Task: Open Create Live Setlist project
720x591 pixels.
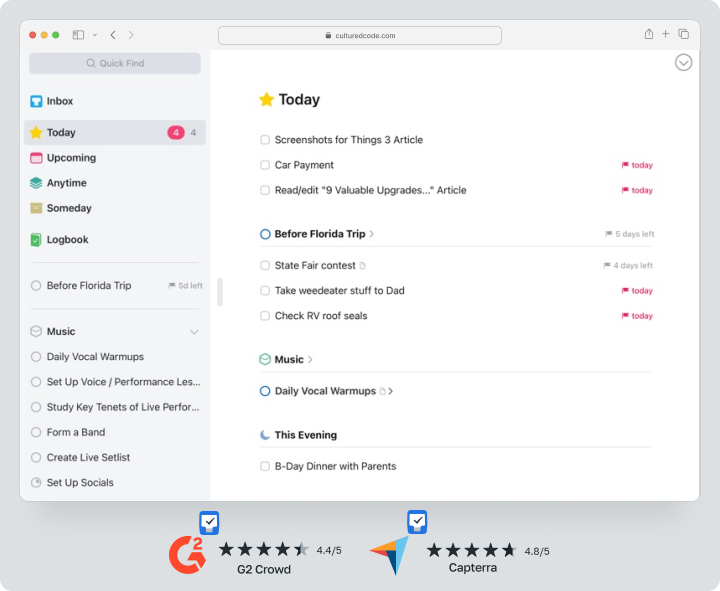Action: click(x=115, y=457)
